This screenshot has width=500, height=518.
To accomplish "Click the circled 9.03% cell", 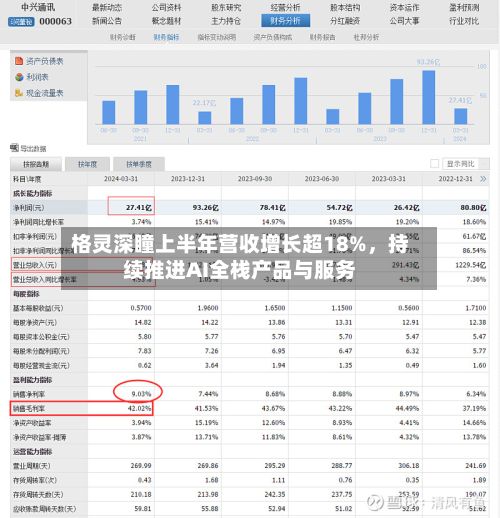I will click(141, 394).
